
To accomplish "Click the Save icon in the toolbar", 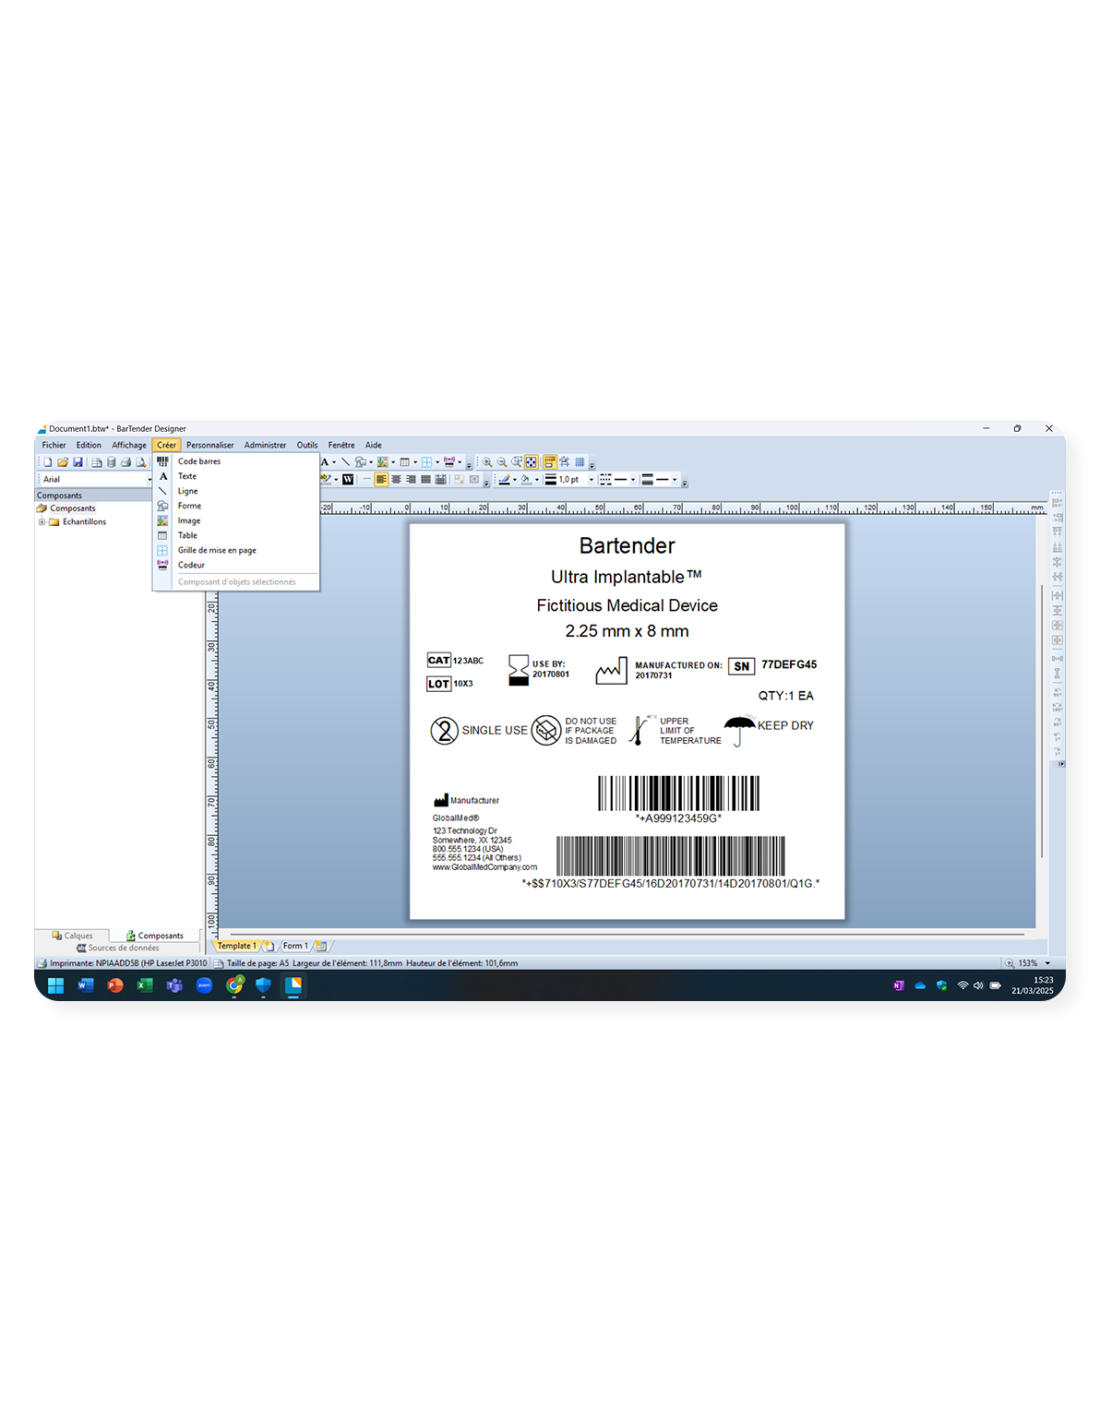I will [77, 463].
